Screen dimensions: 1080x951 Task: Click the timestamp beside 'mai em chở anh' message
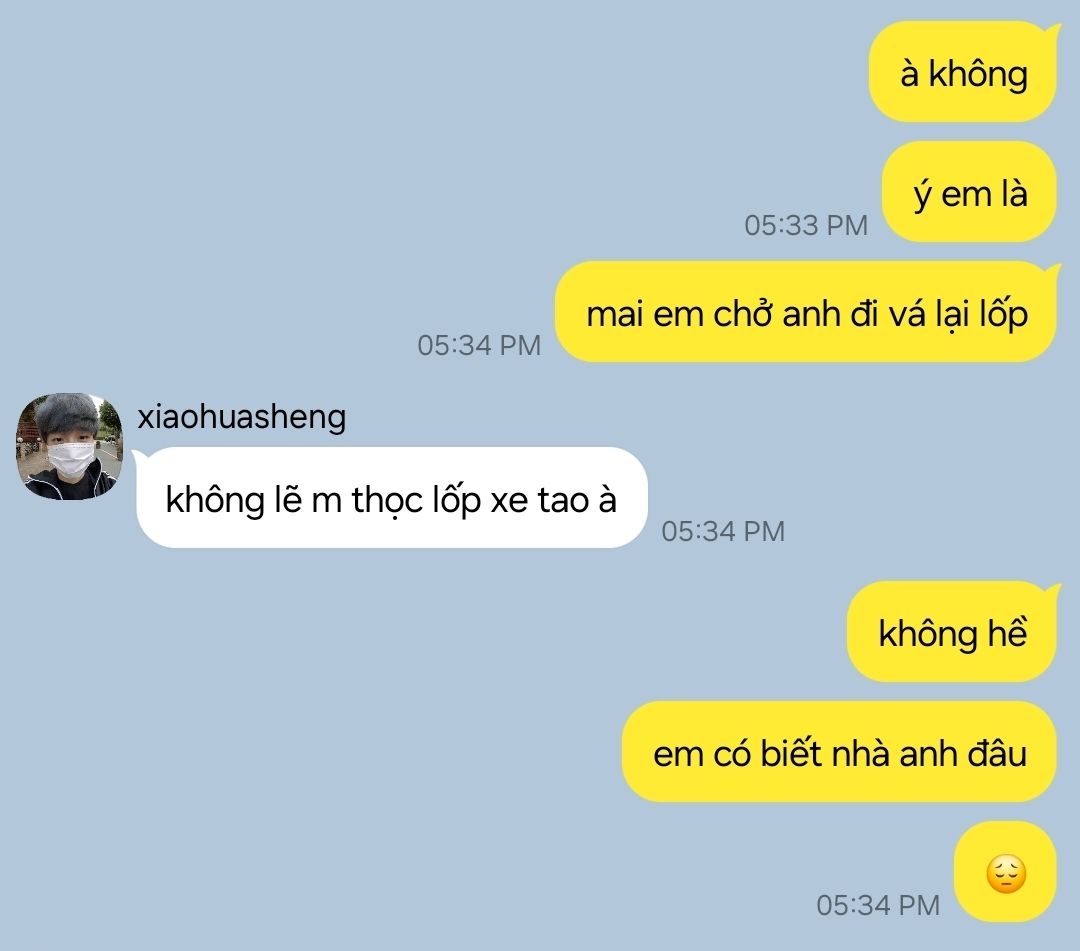(x=479, y=346)
